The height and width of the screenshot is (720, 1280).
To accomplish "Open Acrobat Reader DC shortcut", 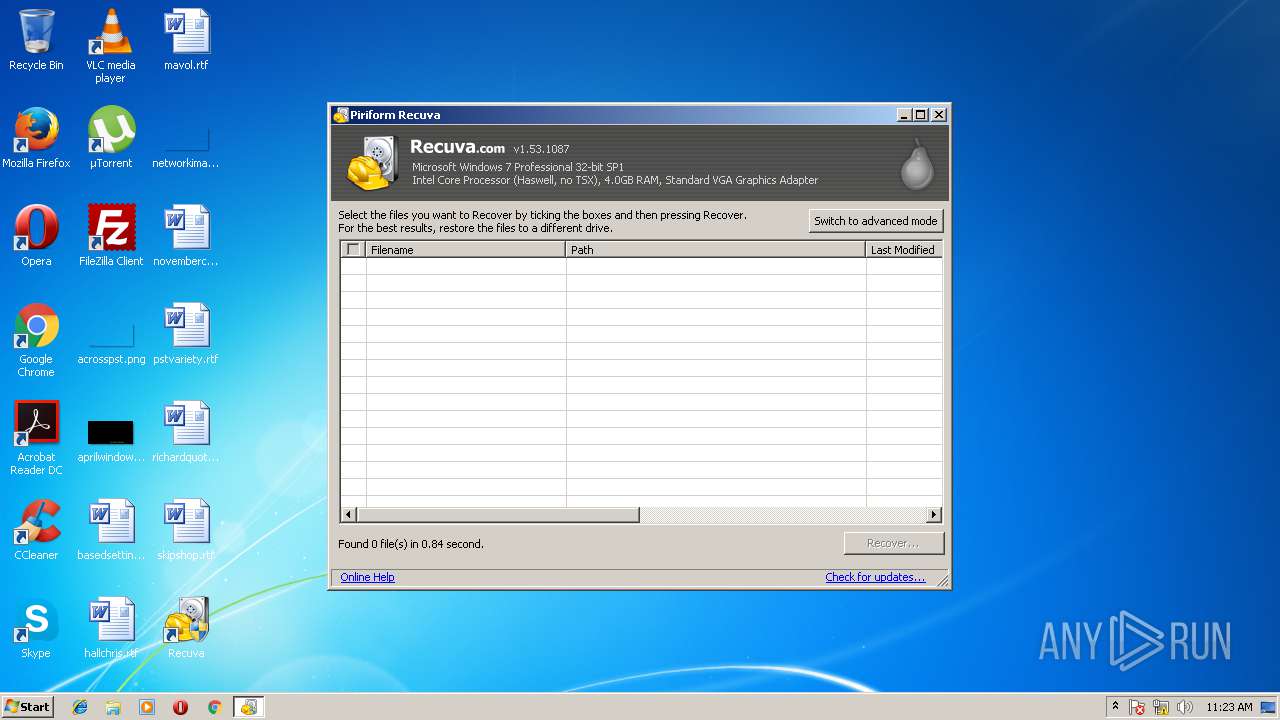I will point(36,438).
